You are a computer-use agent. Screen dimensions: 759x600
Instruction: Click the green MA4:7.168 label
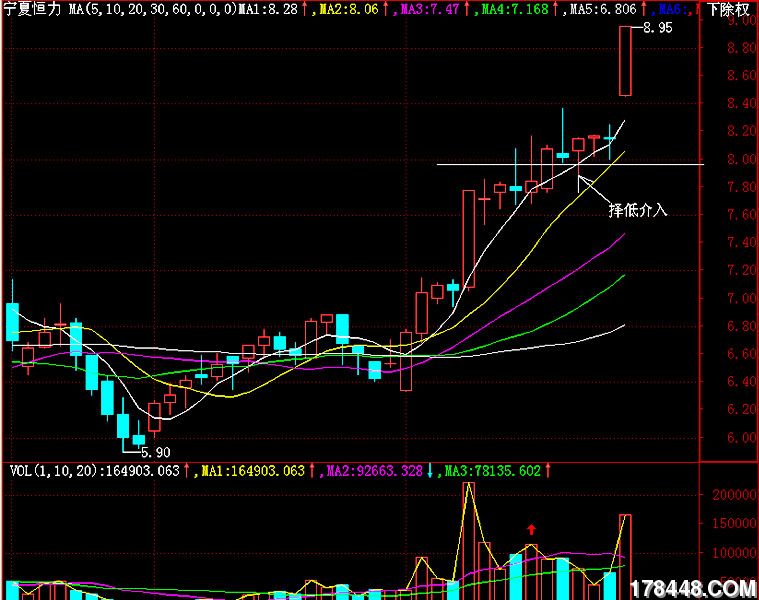click(x=515, y=9)
